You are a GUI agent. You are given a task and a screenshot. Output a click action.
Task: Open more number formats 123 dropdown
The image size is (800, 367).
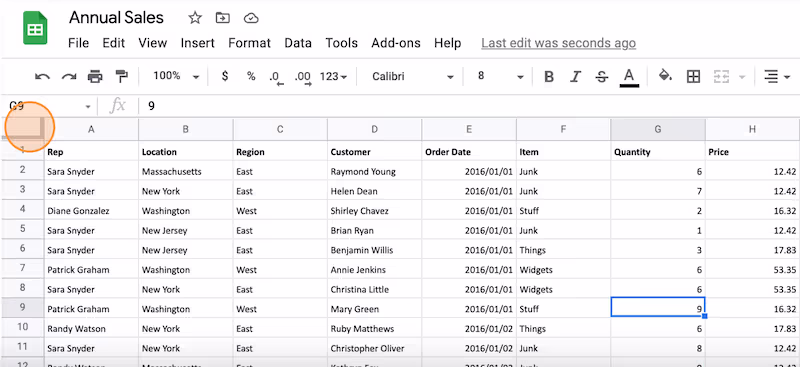point(333,76)
